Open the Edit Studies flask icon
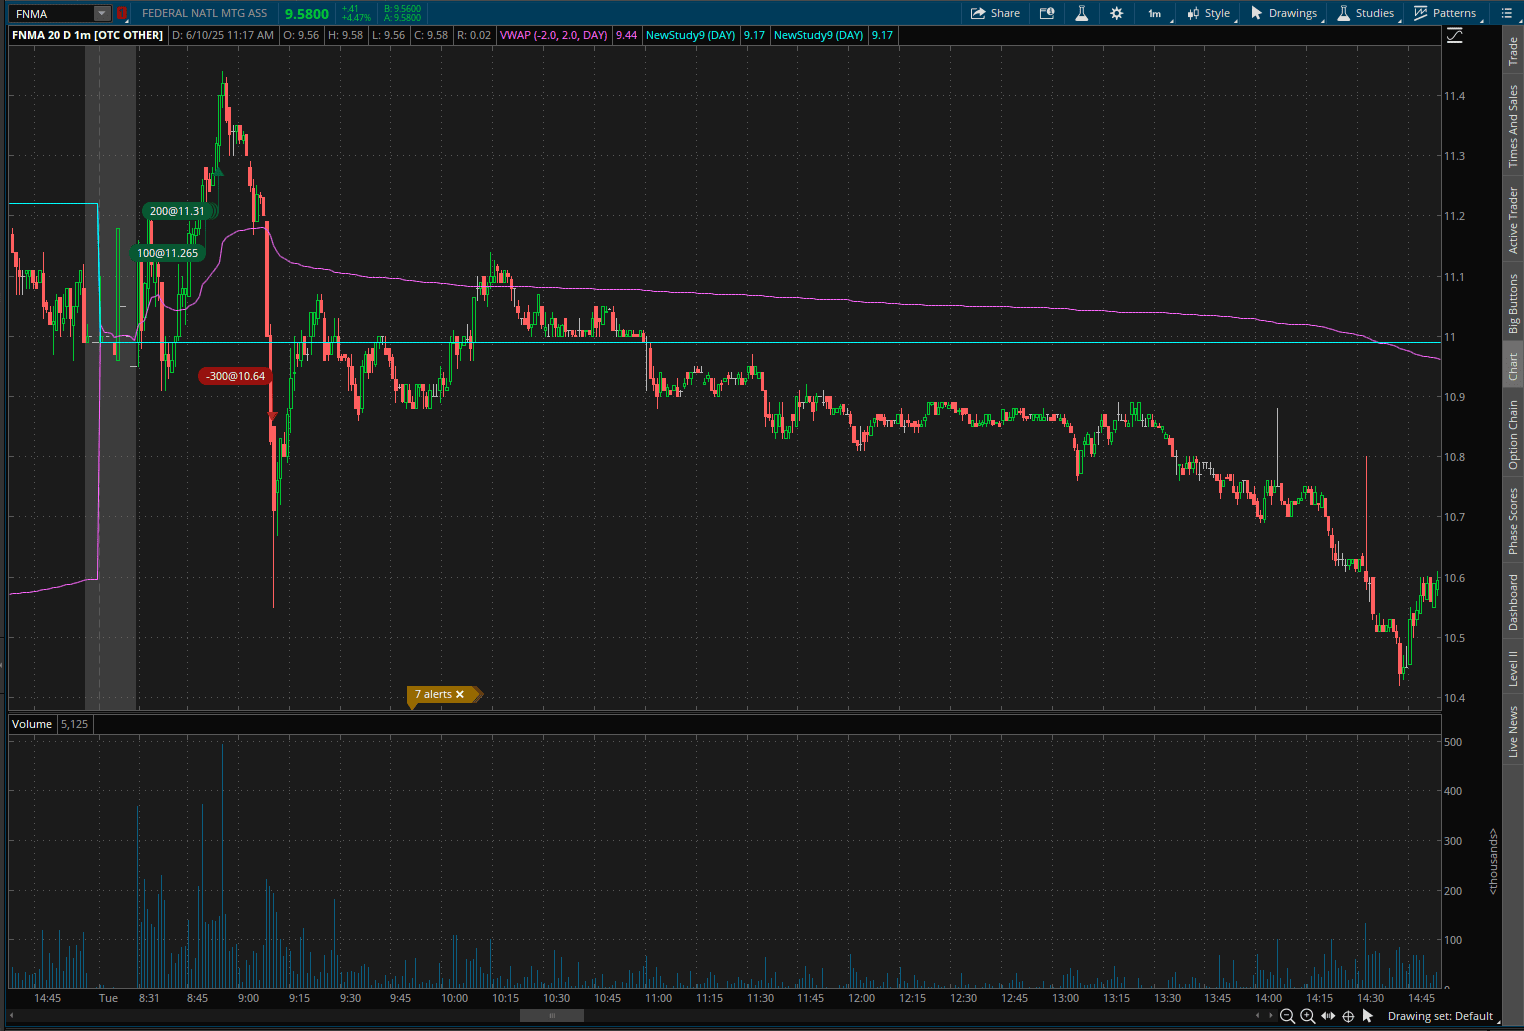The width and height of the screenshot is (1524, 1031). coord(1081,13)
